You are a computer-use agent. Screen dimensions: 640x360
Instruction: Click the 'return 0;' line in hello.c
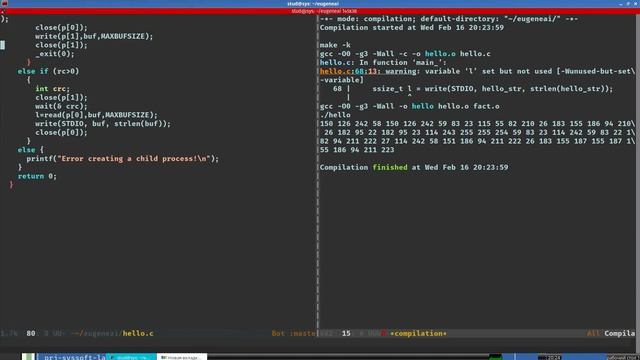click(x=37, y=176)
